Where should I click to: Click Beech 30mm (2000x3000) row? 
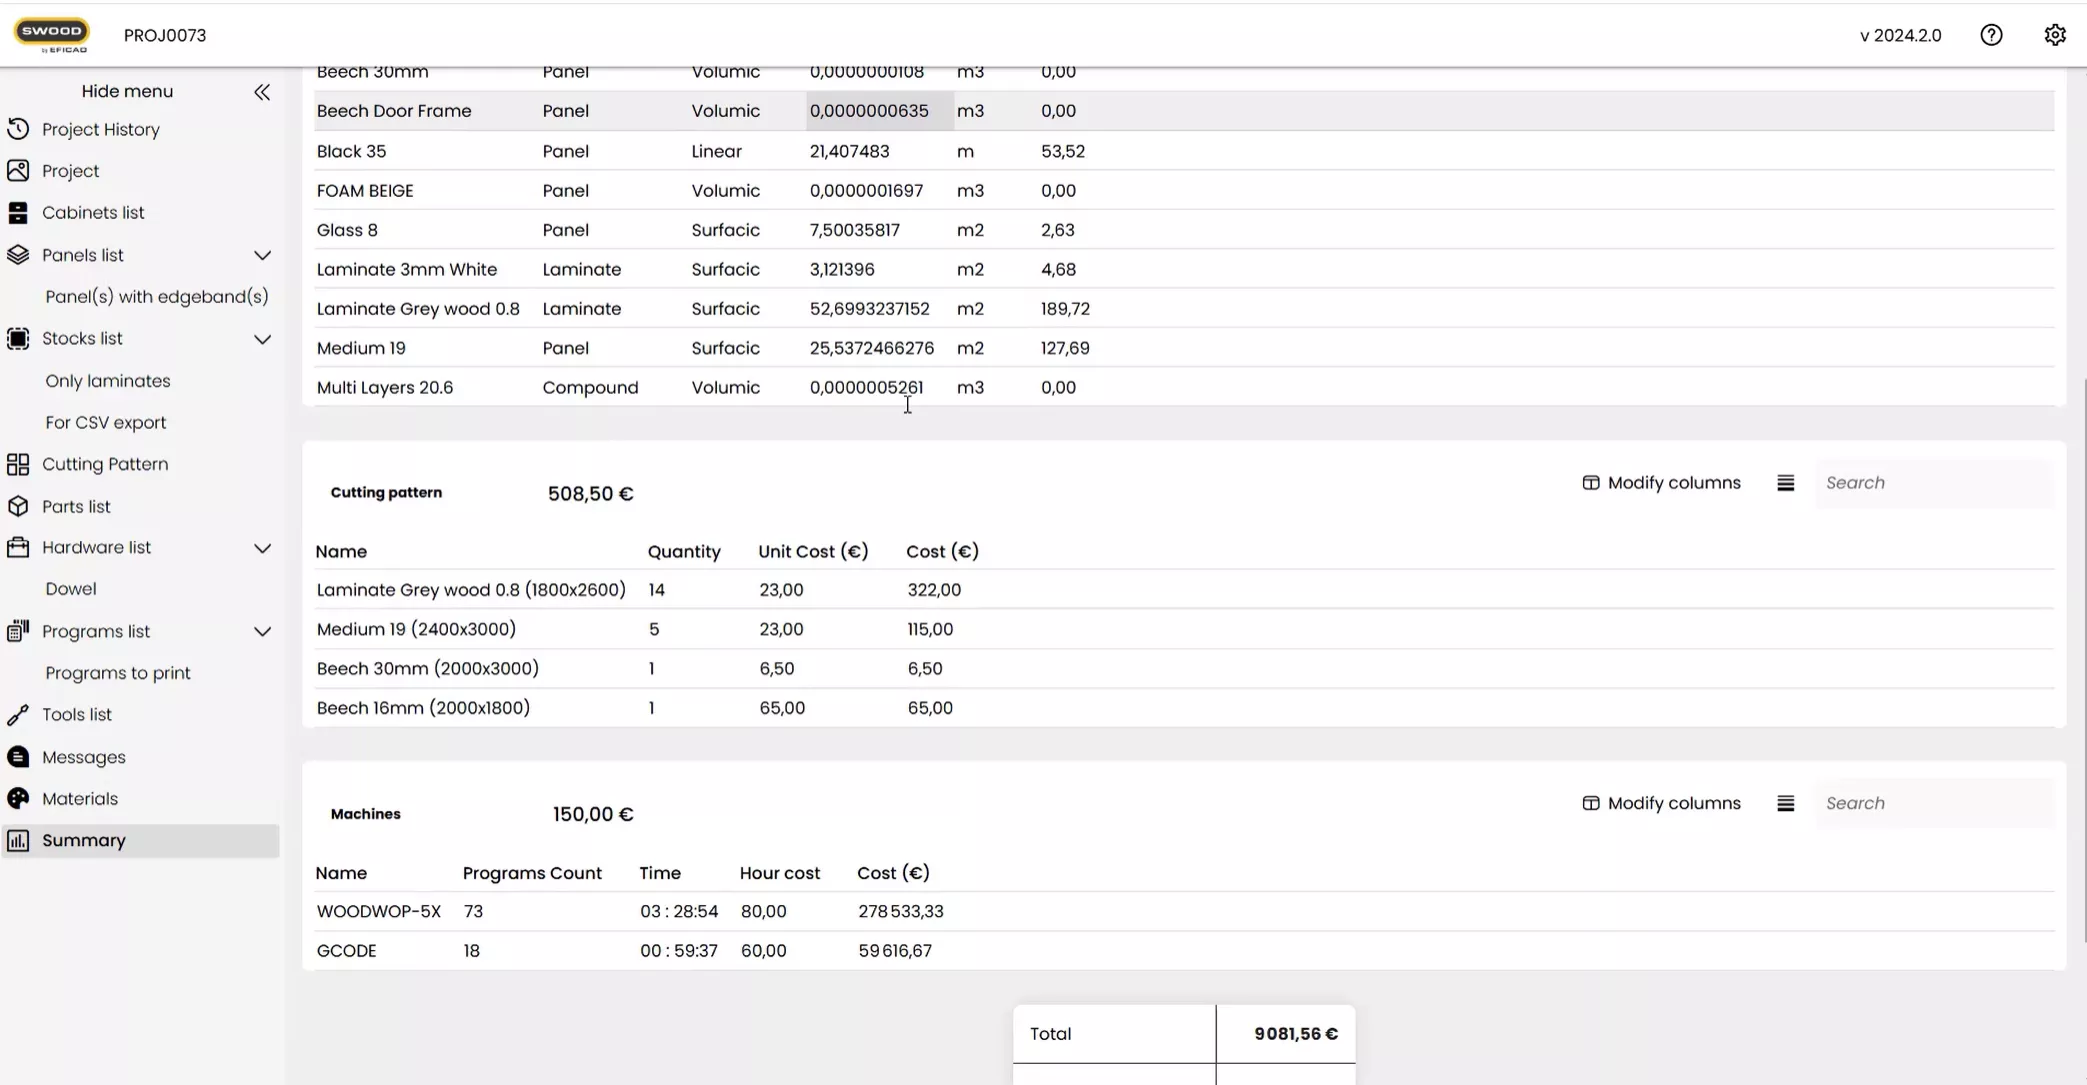pos(1184,668)
